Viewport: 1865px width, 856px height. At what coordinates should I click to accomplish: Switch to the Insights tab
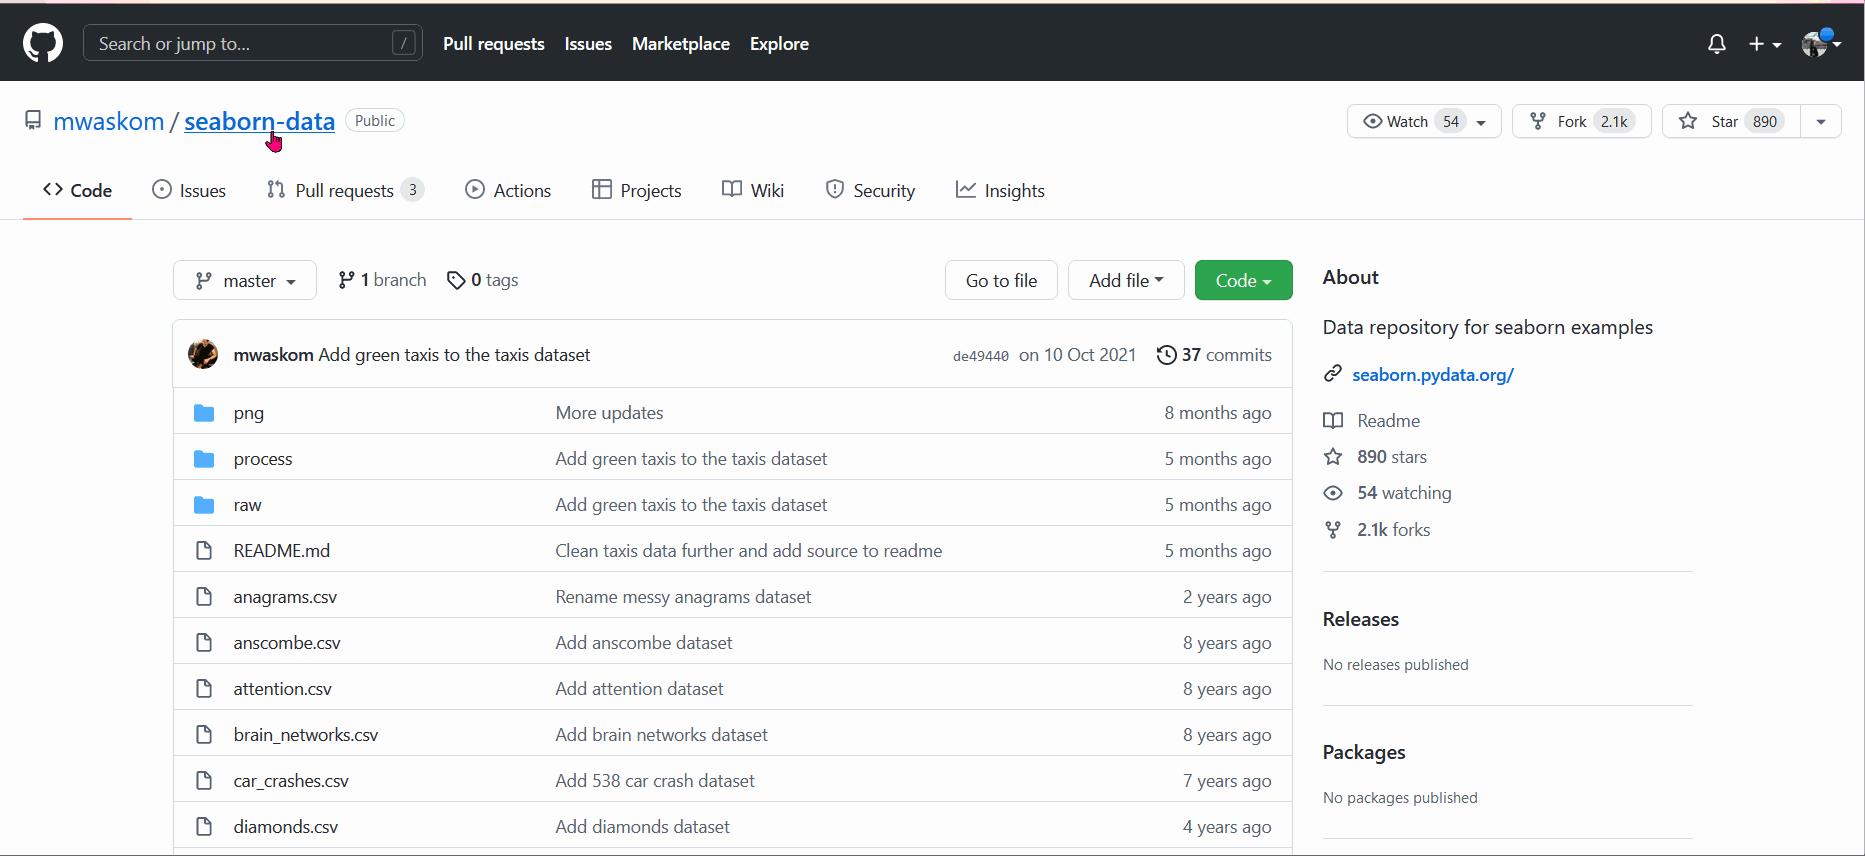tap(1000, 190)
